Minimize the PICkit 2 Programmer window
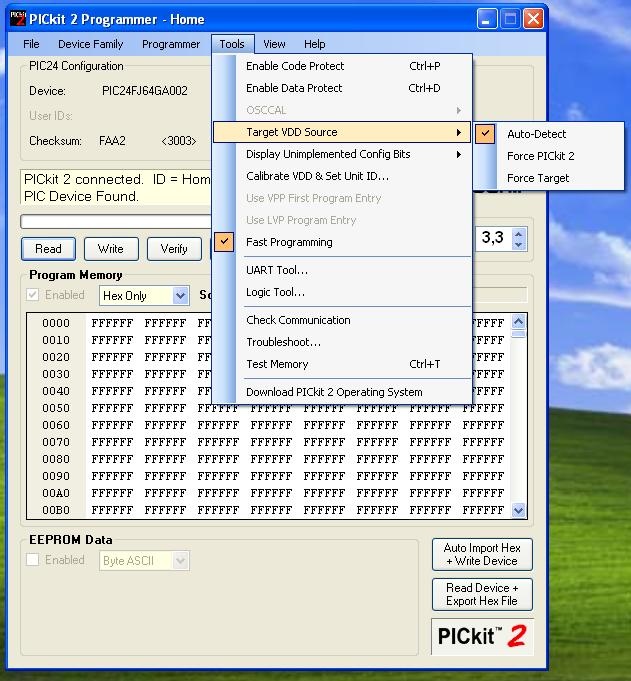This screenshot has height=681, width=631. tap(487, 19)
